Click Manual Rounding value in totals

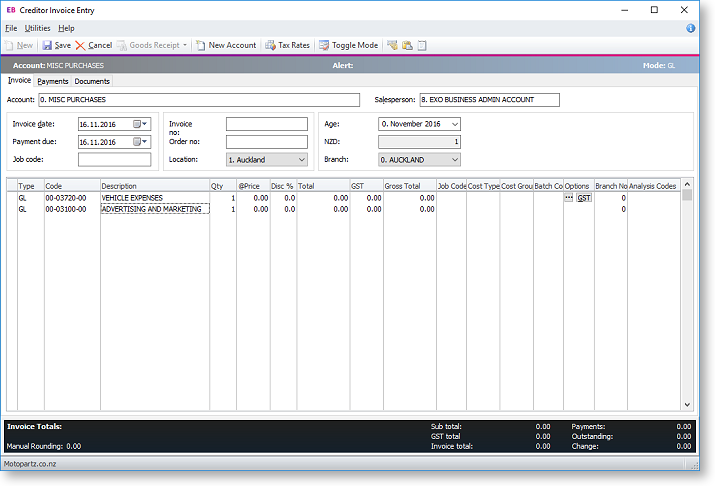[x=73, y=446]
